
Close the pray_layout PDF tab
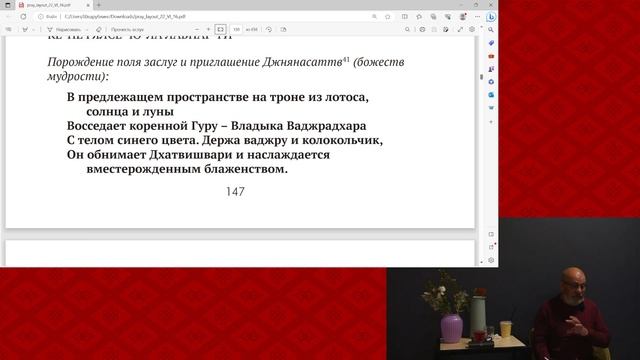point(88,5)
